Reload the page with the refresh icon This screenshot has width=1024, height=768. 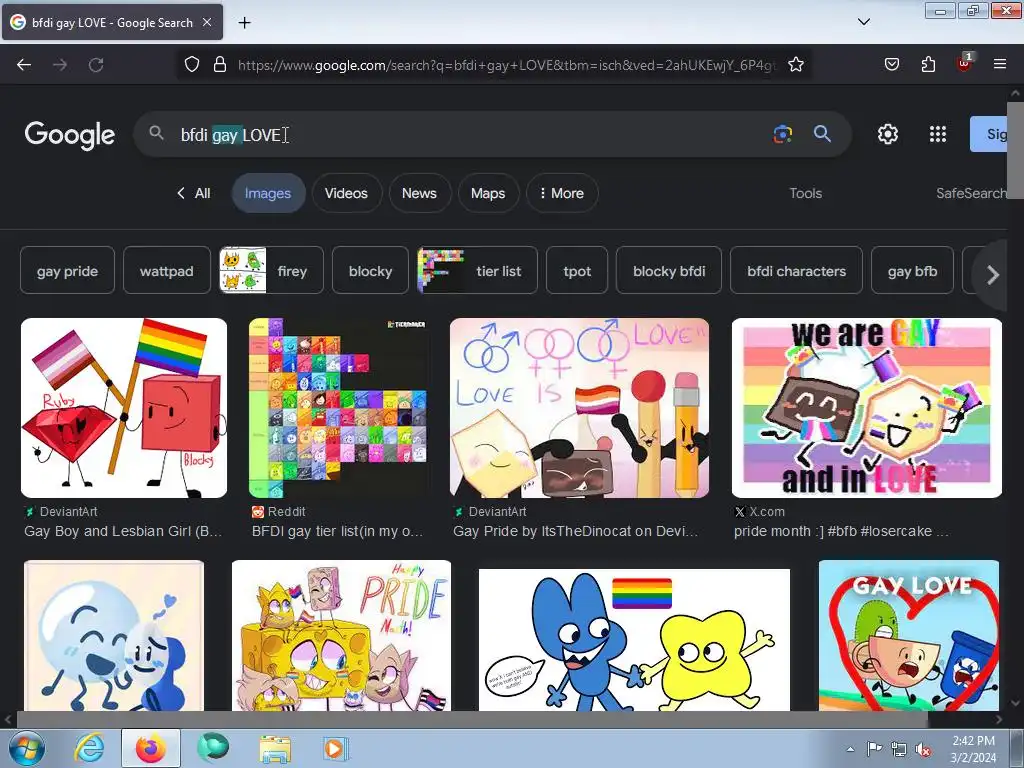coord(96,65)
